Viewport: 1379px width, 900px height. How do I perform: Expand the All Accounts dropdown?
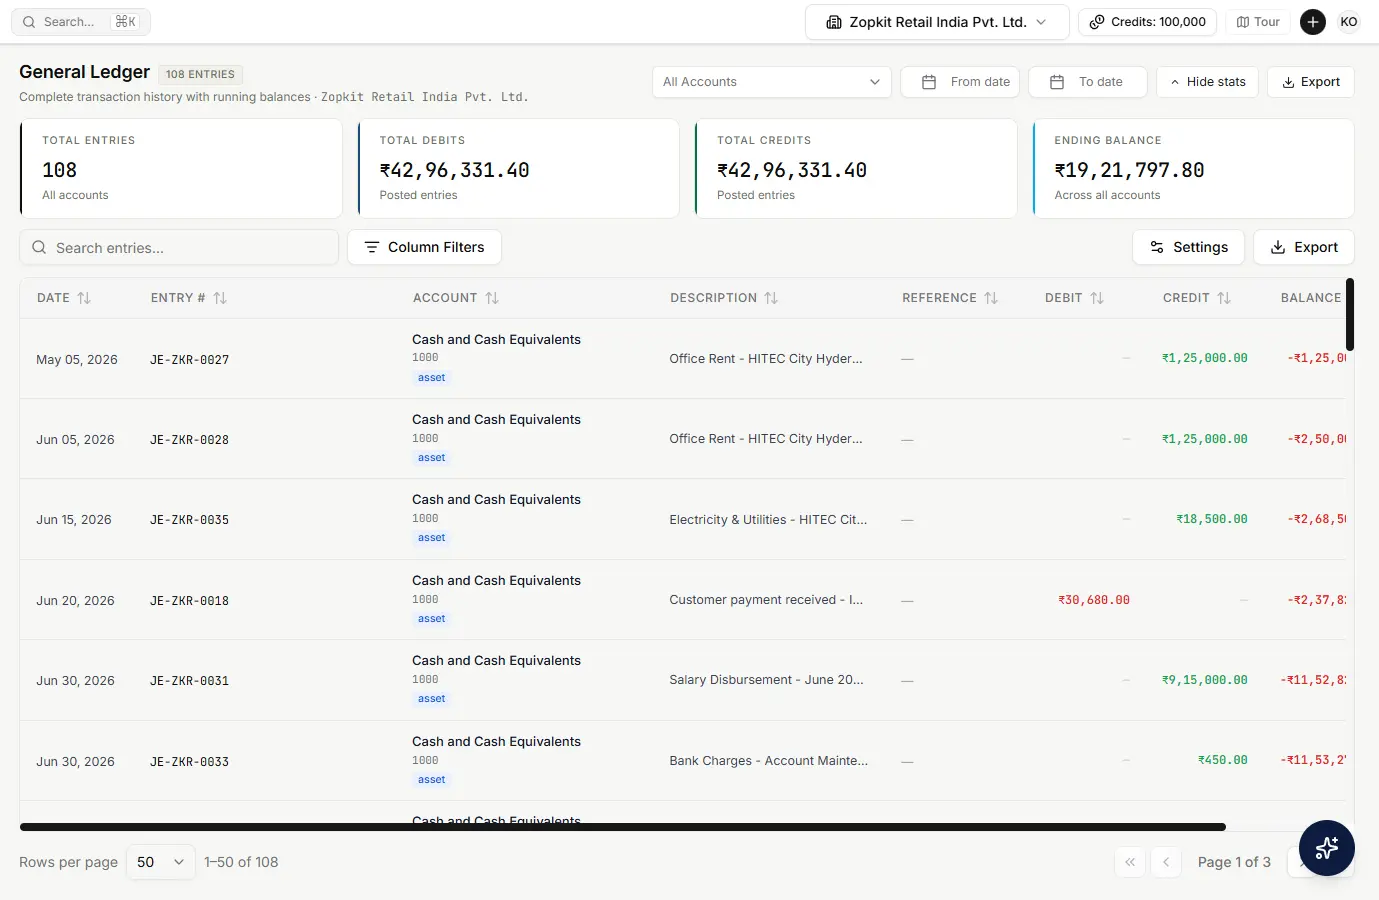coord(771,82)
